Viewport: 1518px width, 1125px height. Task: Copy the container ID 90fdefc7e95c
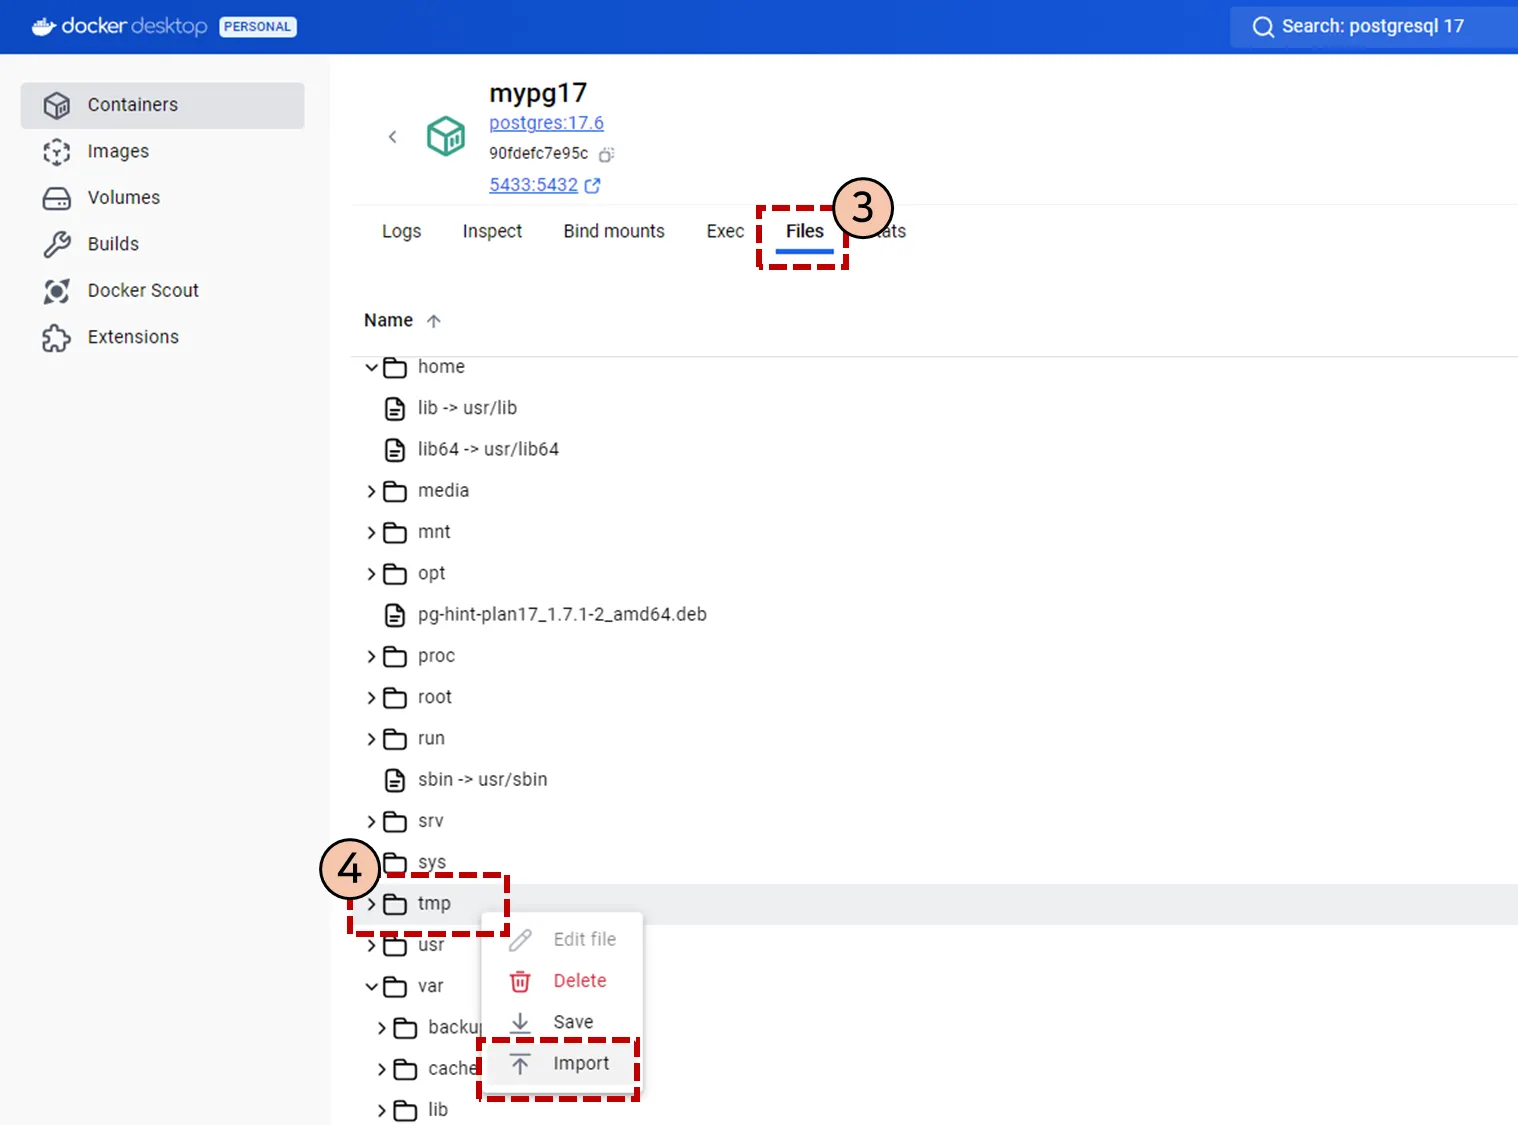606,154
